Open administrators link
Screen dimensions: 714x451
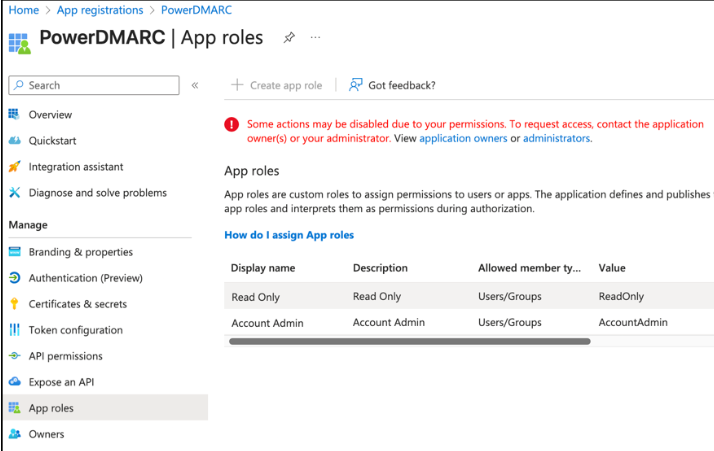[556, 138]
